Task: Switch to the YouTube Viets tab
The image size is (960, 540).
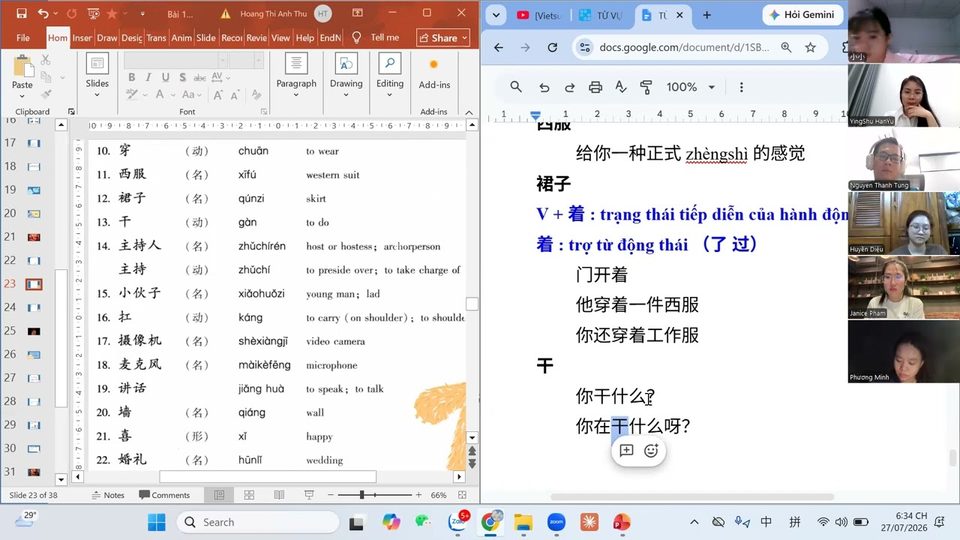Action: point(539,15)
